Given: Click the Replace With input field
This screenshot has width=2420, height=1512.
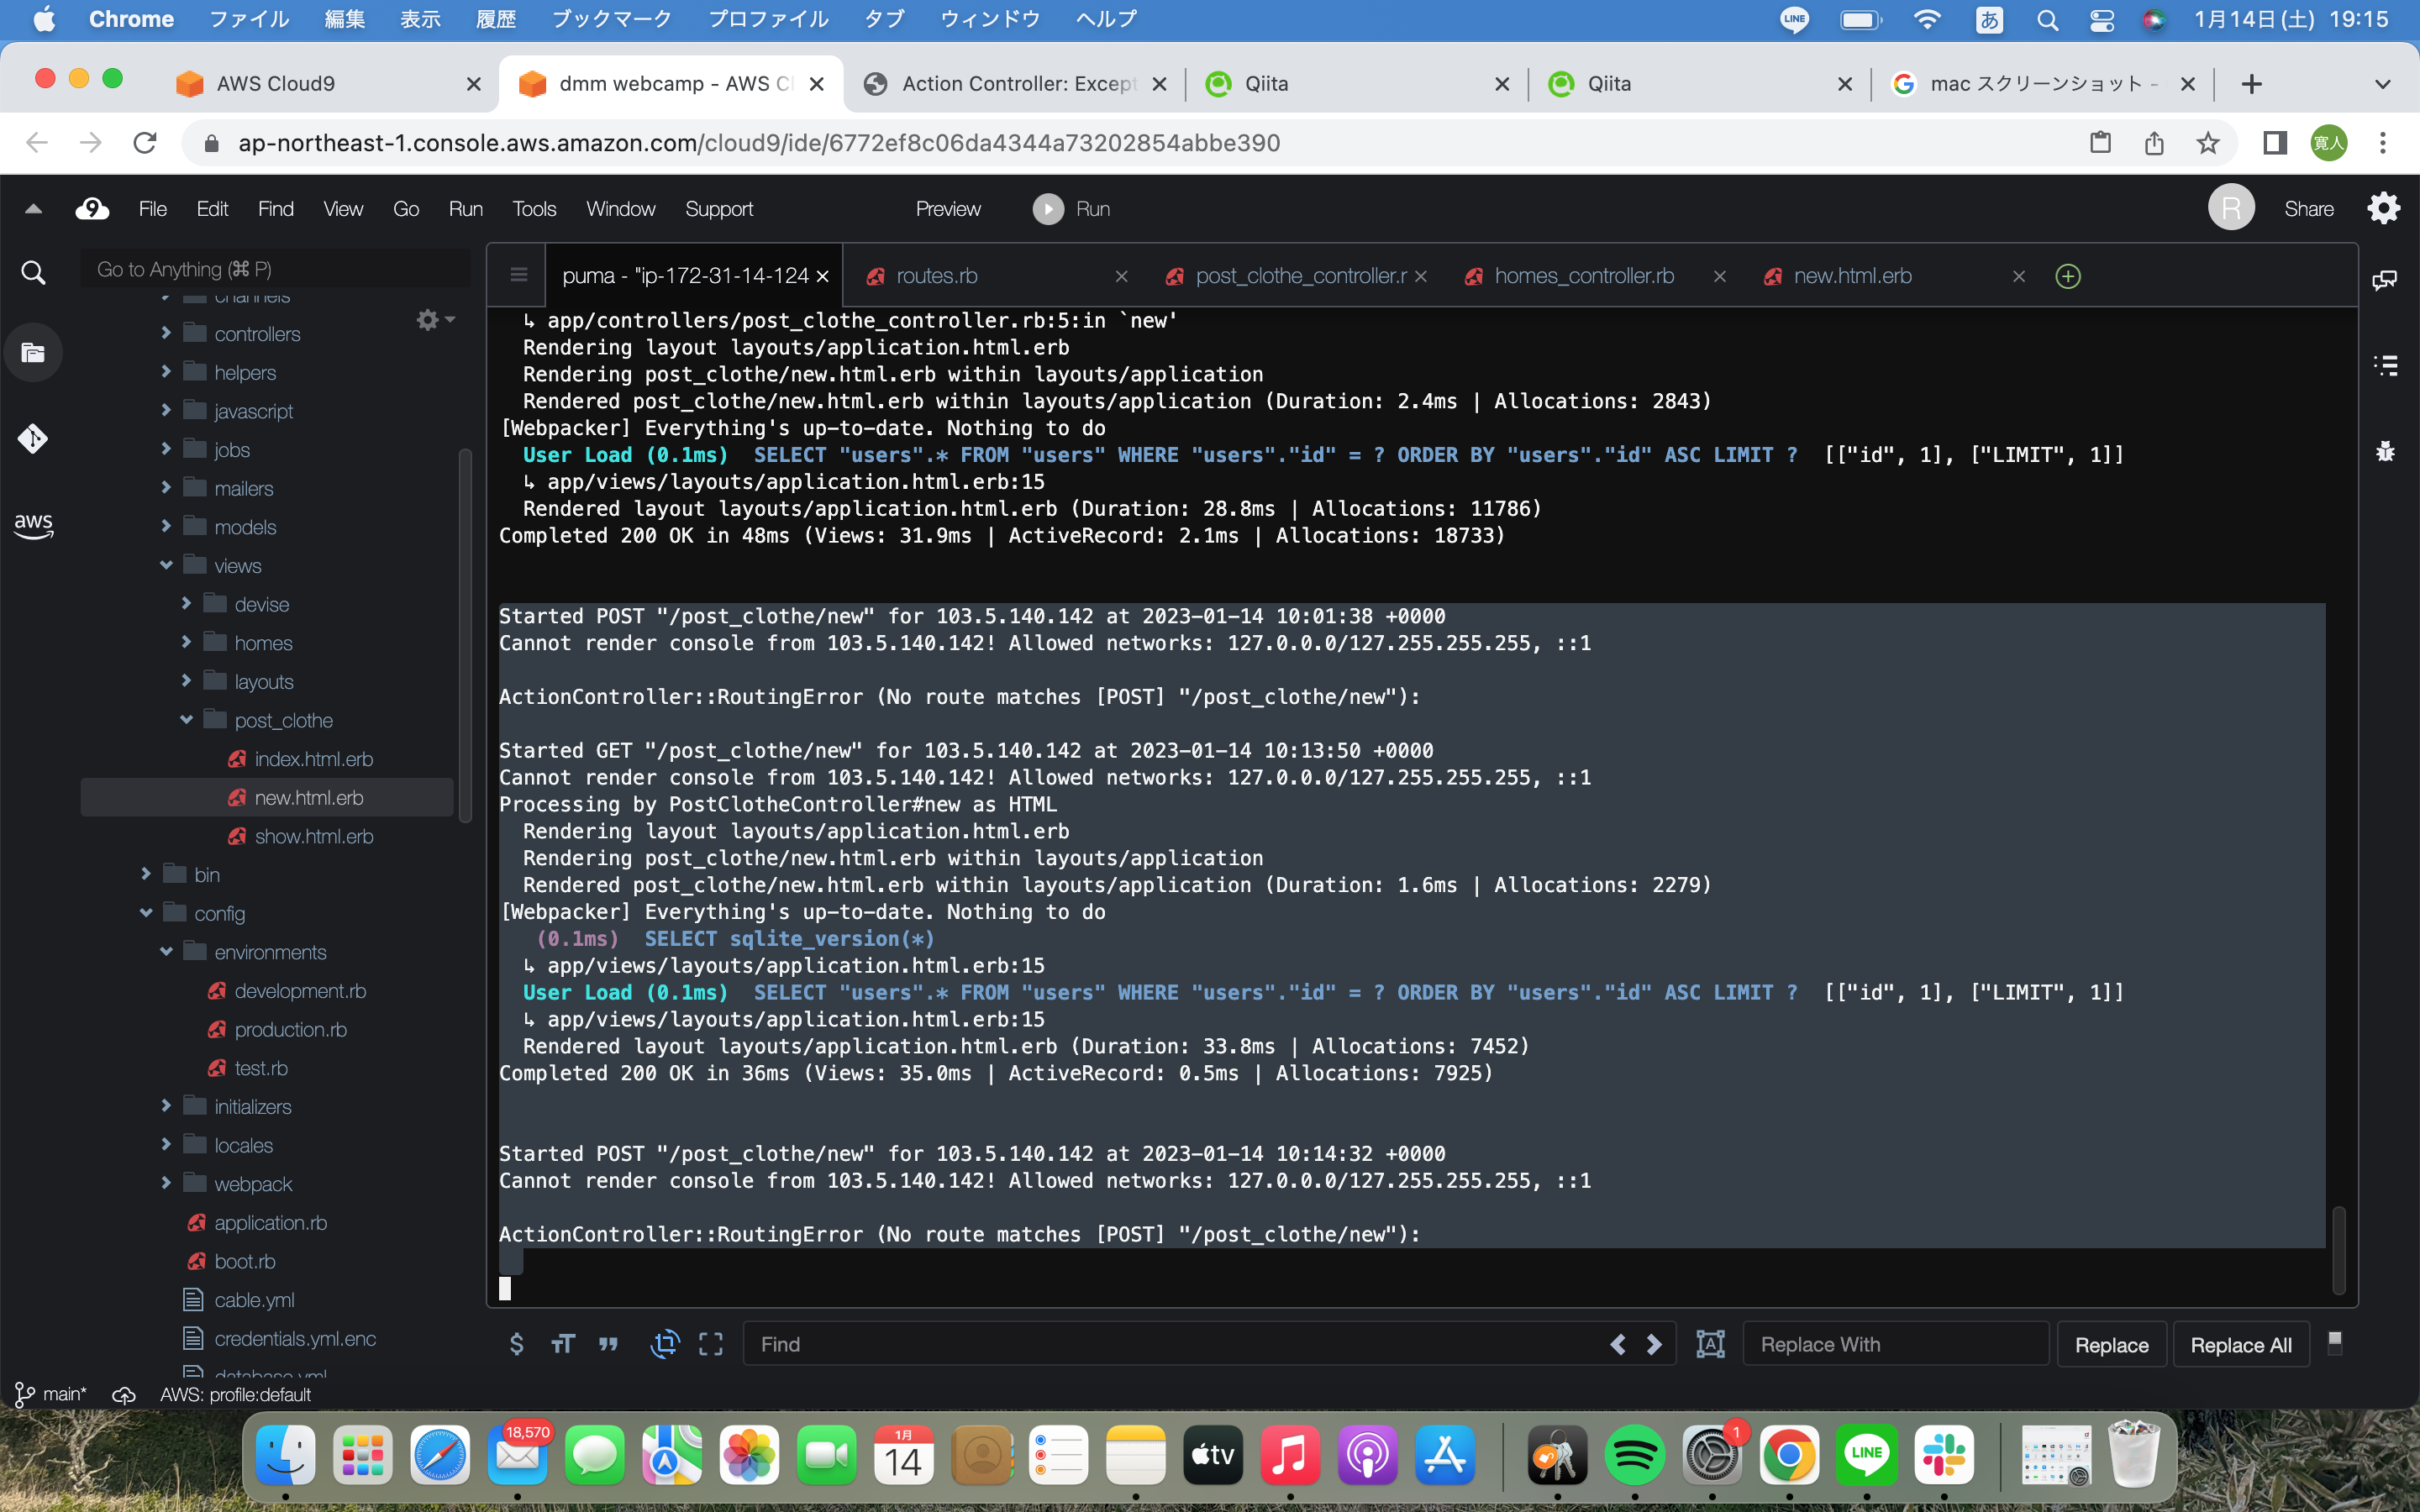Looking at the screenshot, I should pyautogui.click(x=1896, y=1344).
